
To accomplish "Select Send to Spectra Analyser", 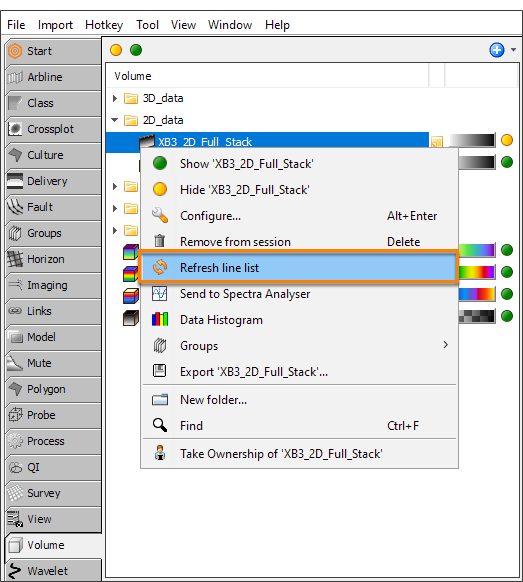I will pyautogui.click(x=245, y=294).
